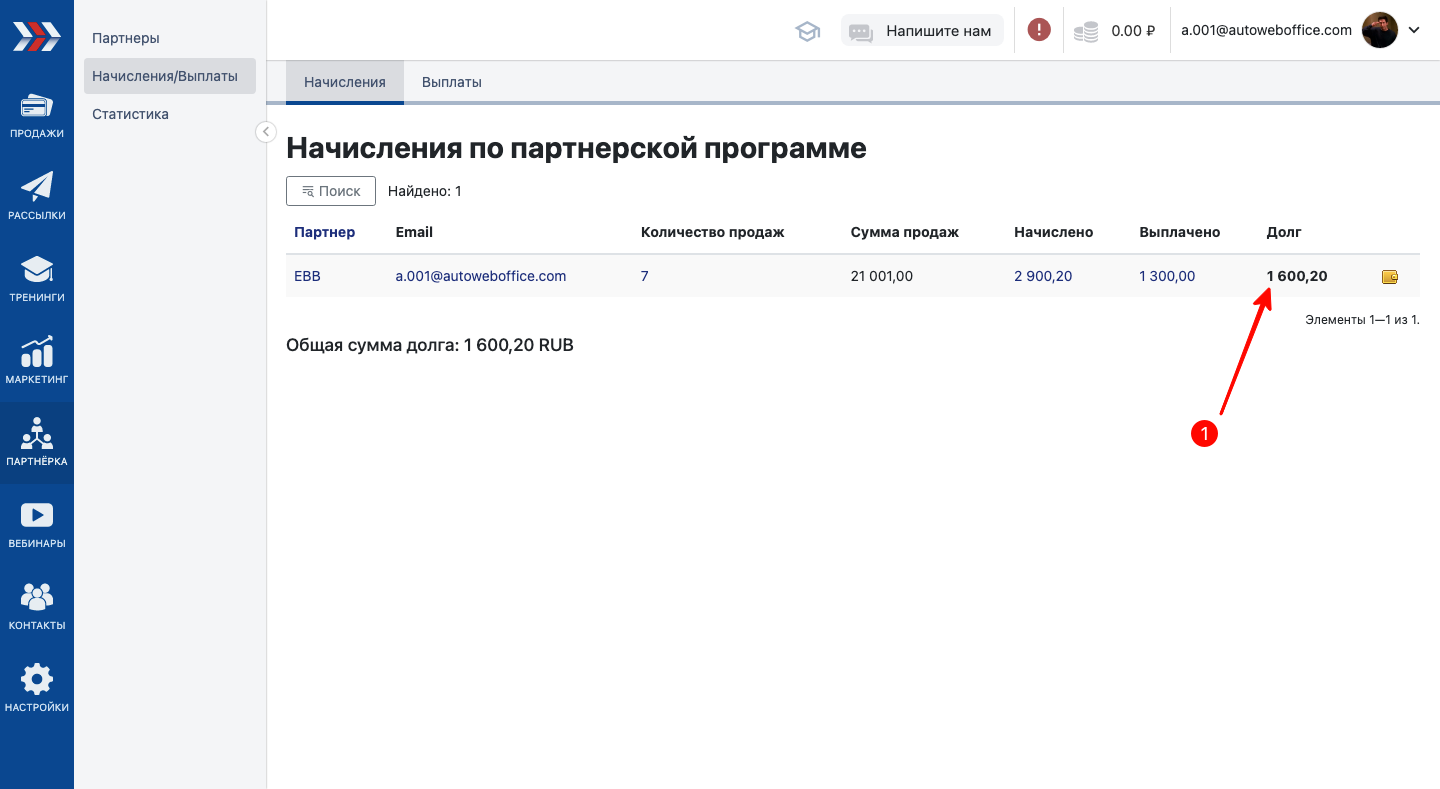This screenshot has width=1440, height=789.
Task: Open Партнеры in the side menu
Action: tap(126, 38)
